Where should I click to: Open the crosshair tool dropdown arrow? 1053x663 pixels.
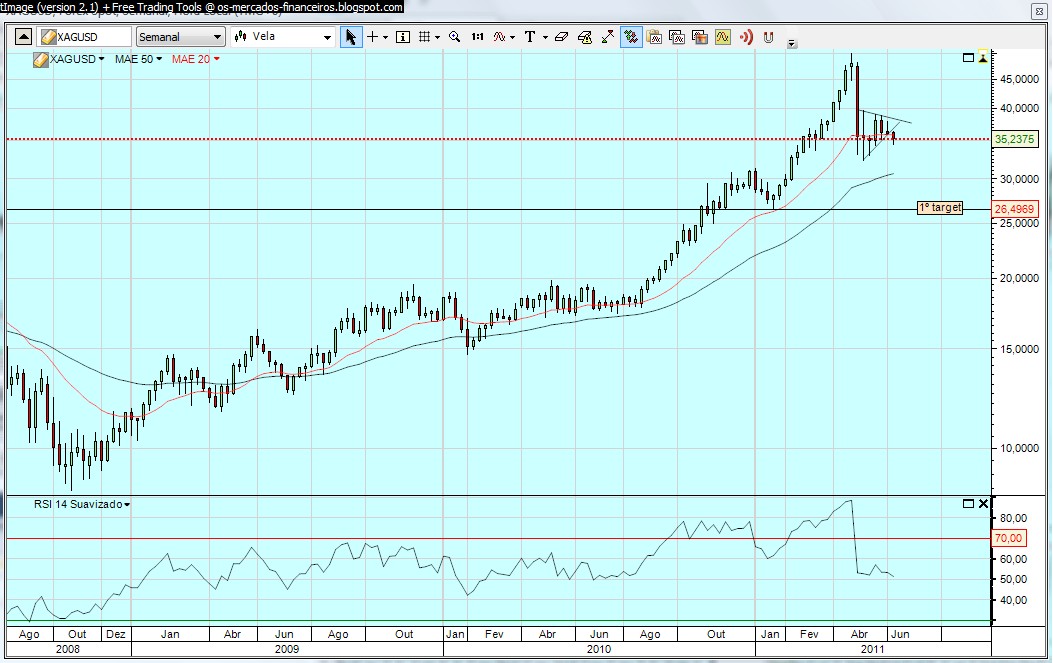click(385, 38)
